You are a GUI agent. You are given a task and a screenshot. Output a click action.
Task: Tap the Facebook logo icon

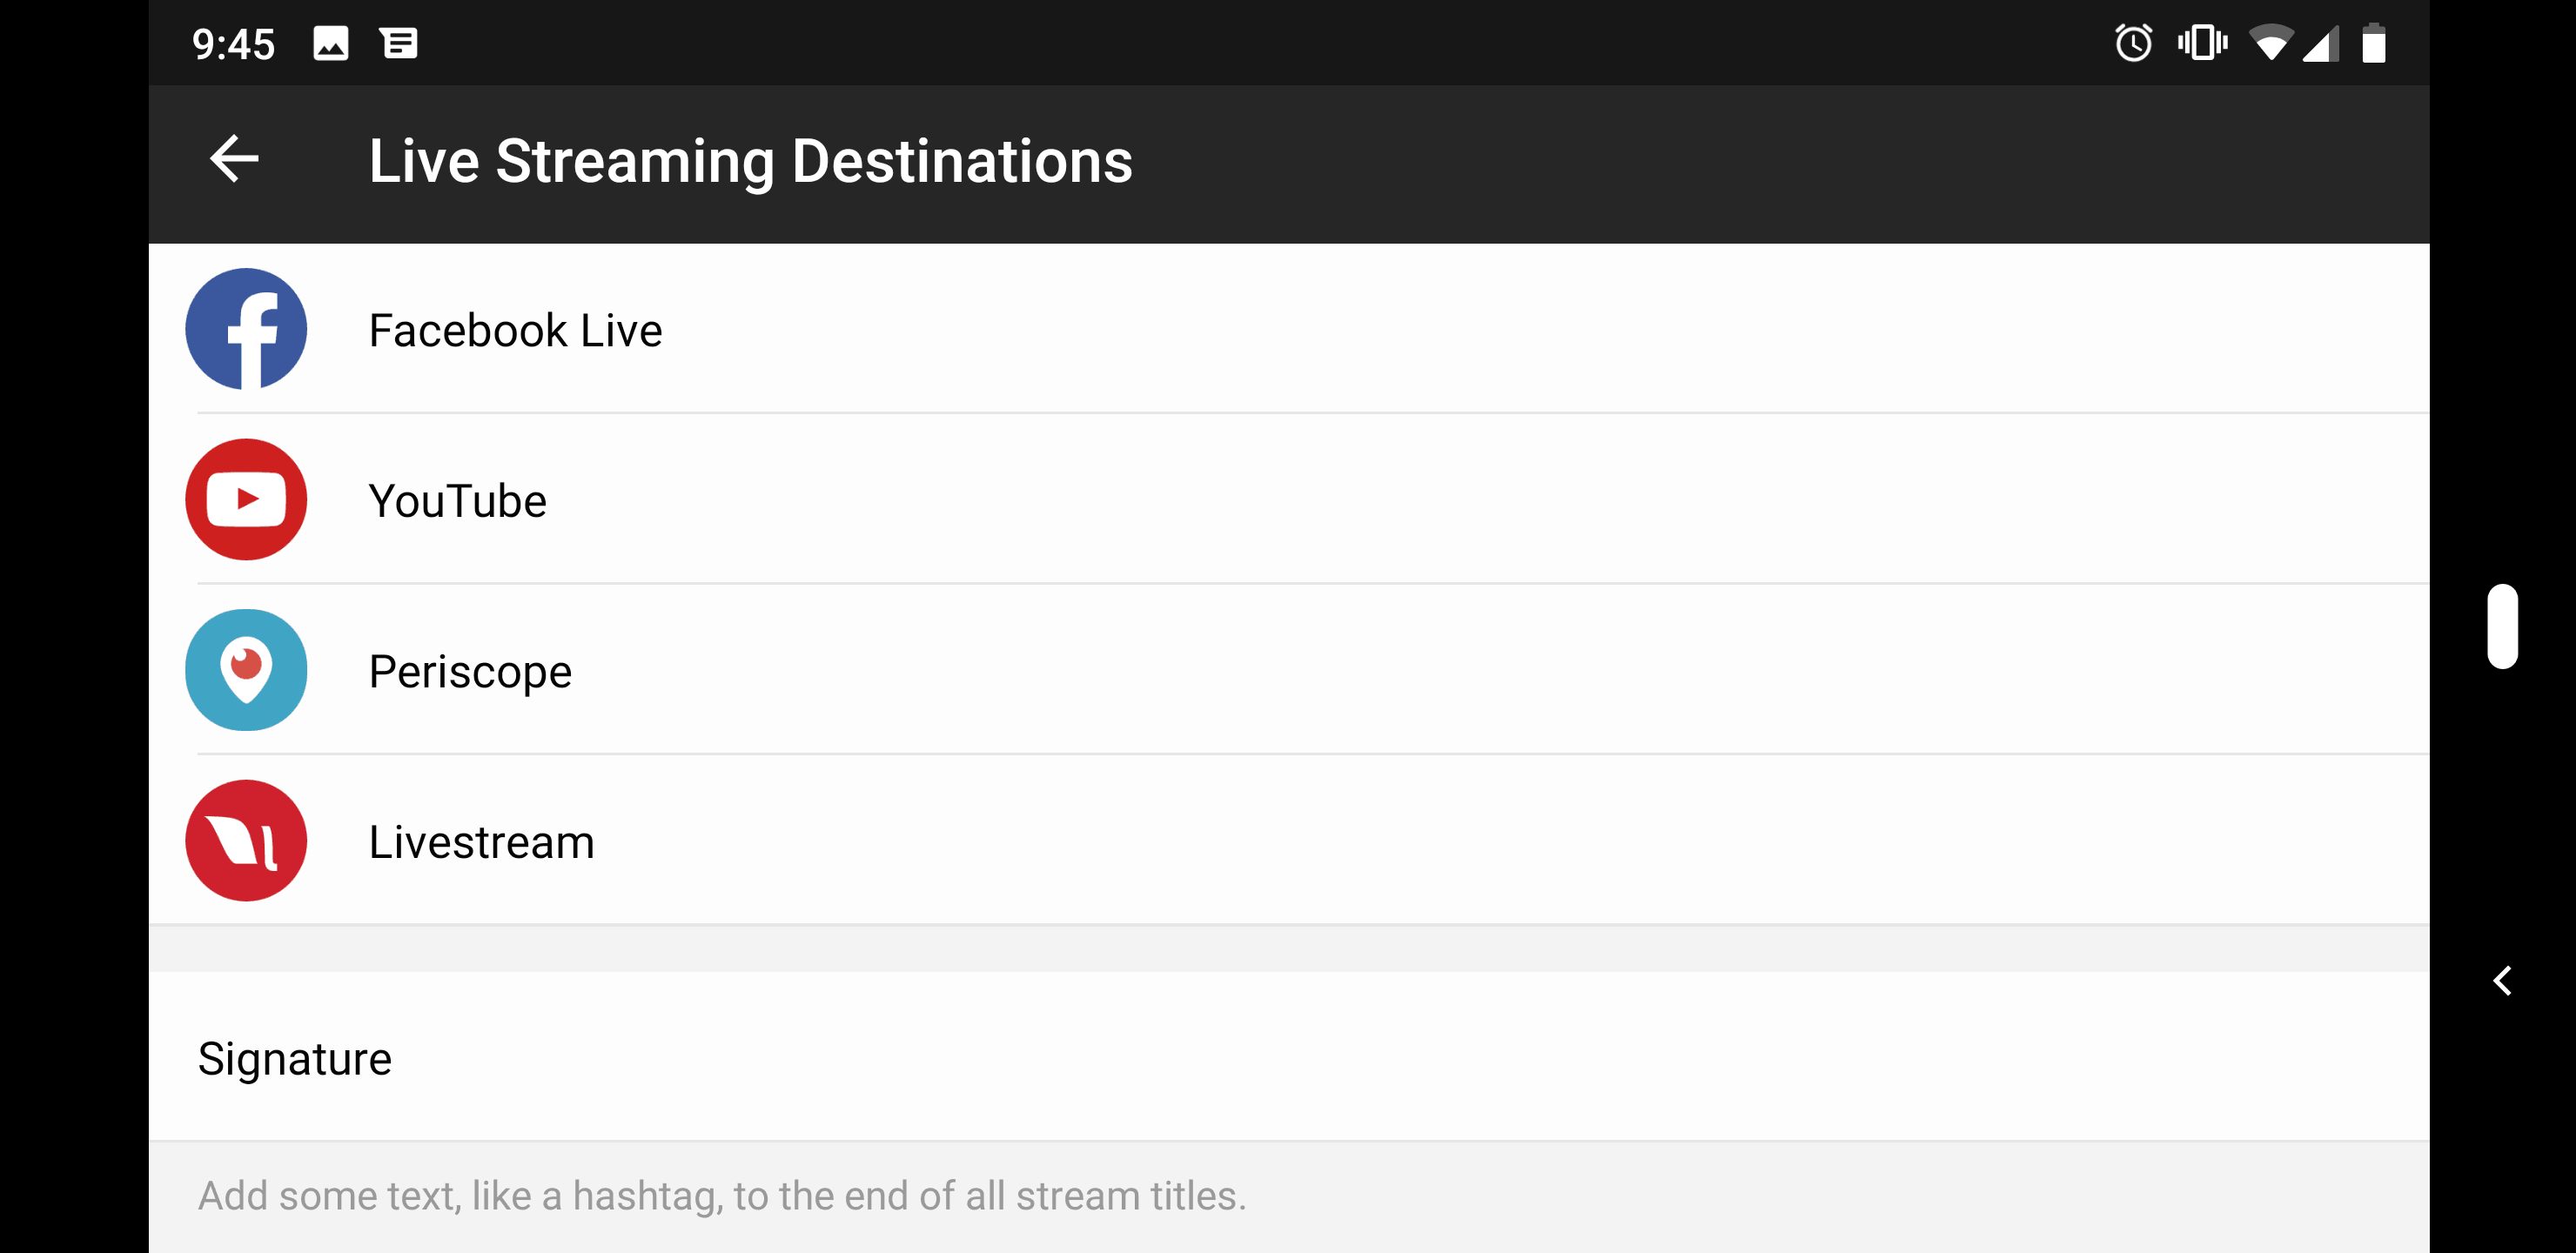(x=246, y=329)
